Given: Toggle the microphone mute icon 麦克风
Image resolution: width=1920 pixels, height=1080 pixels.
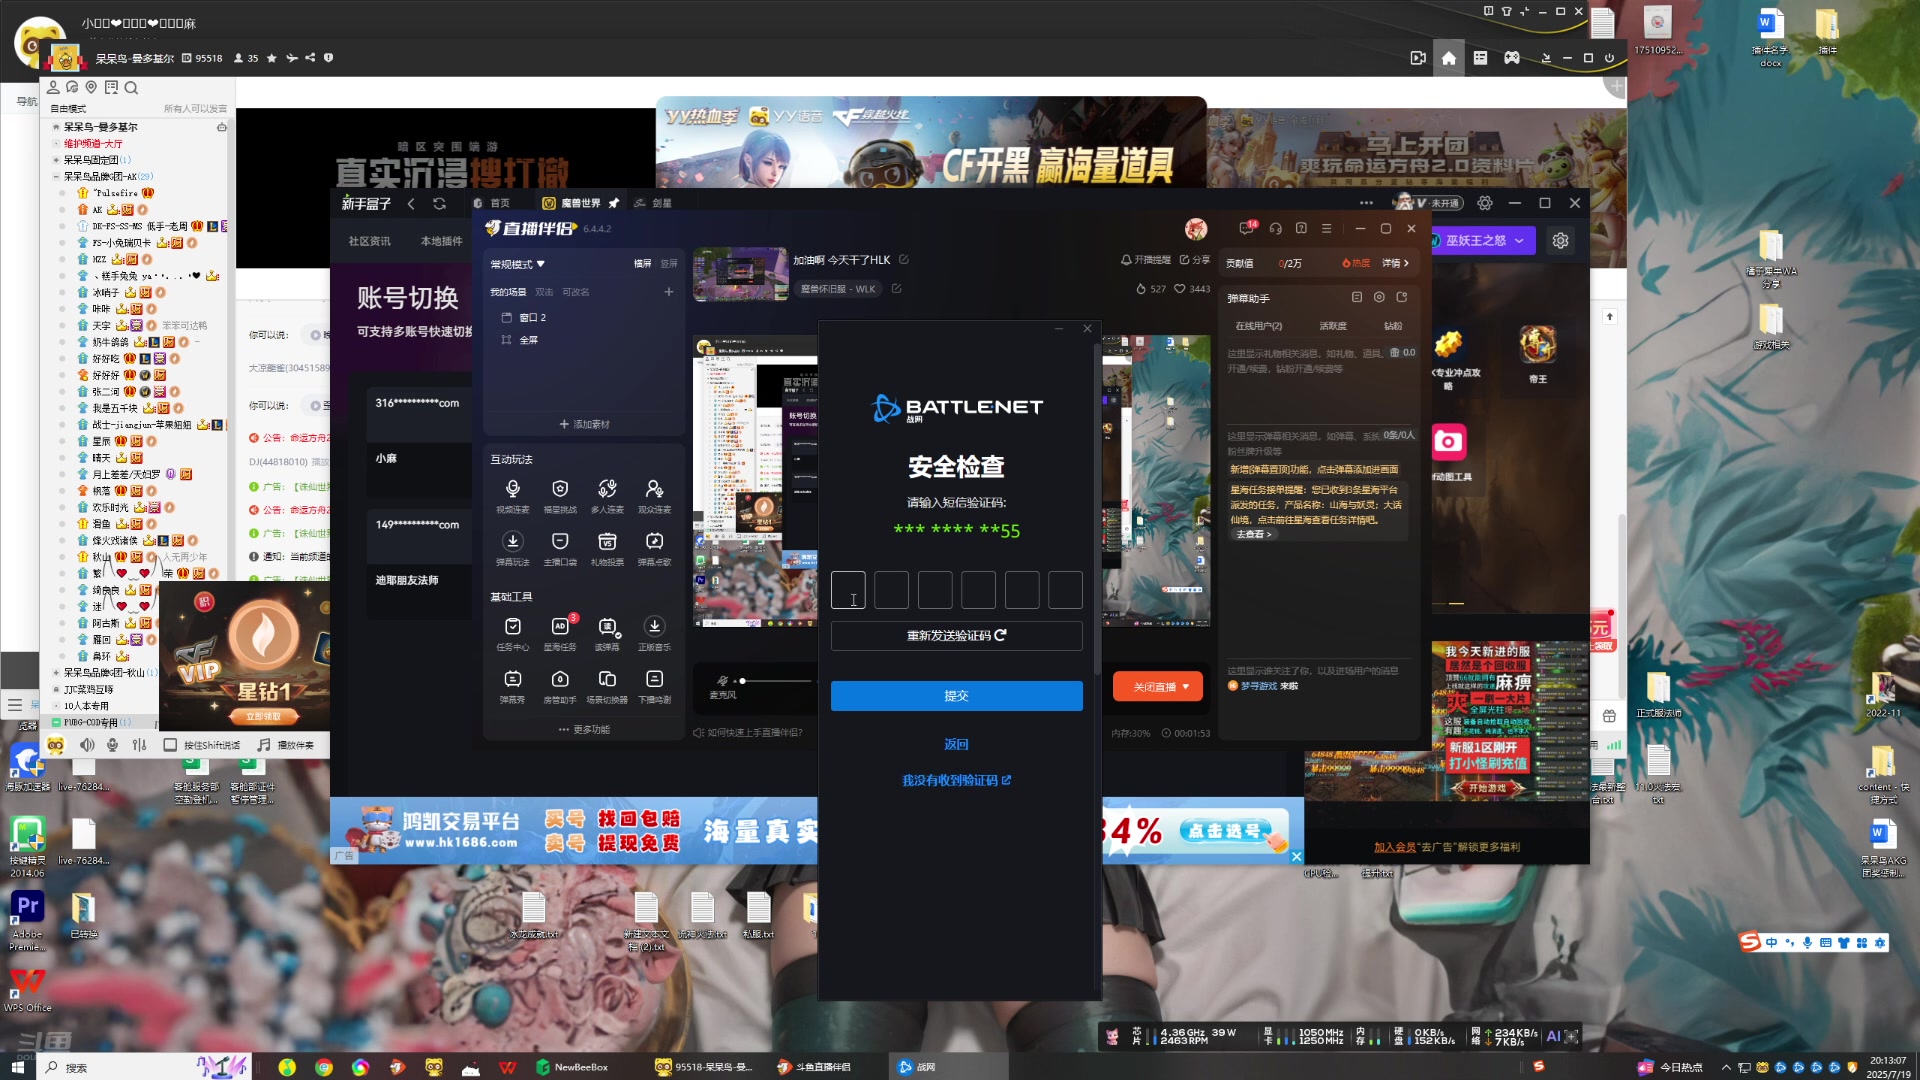Looking at the screenshot, I should point(722,681).
